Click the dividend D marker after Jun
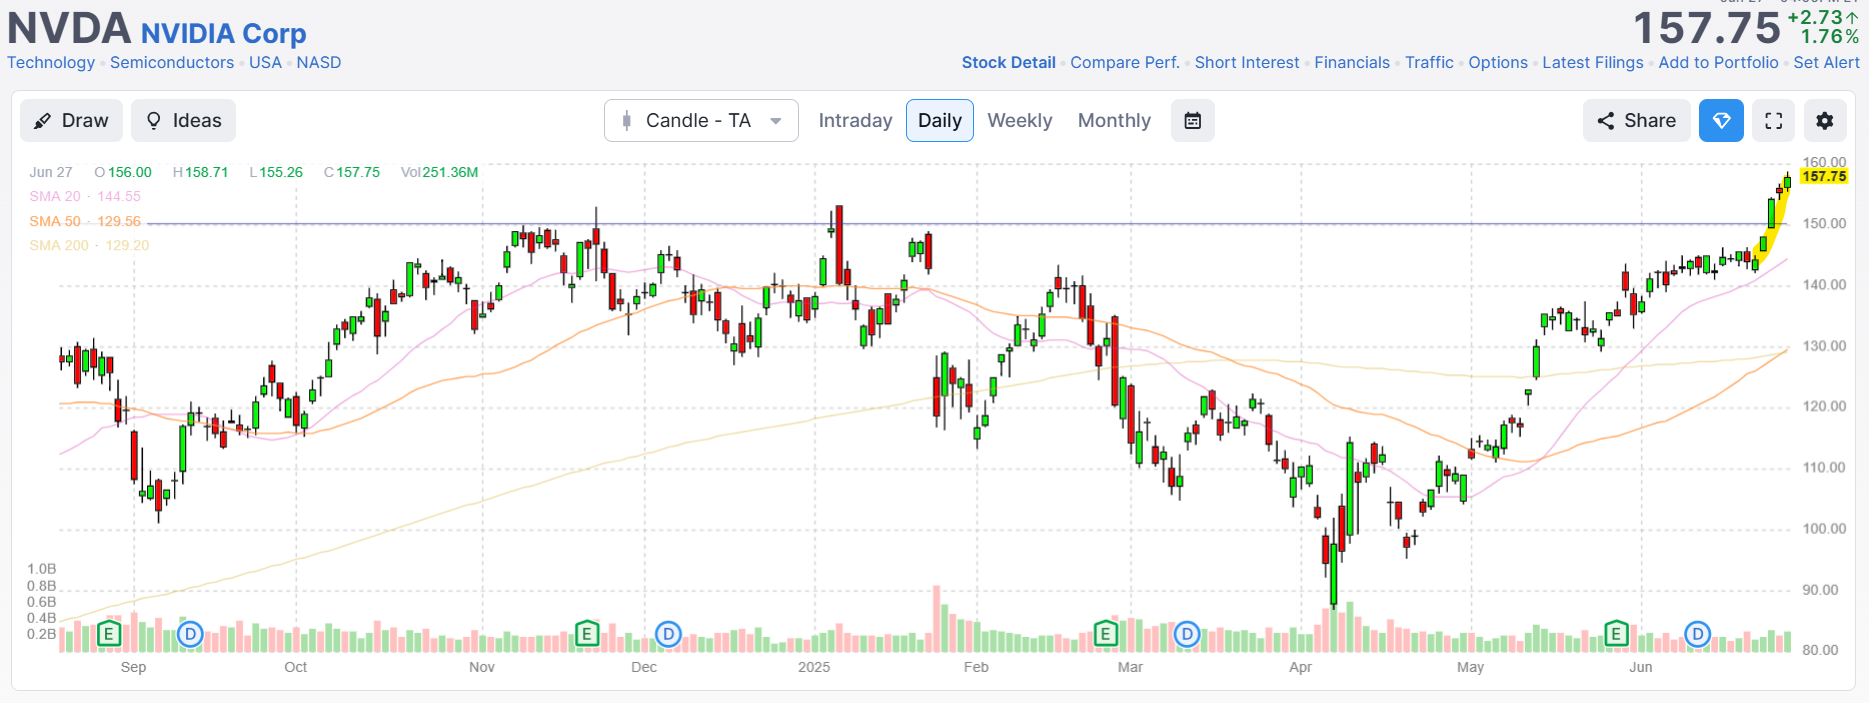 click(x=1697, y=633)
